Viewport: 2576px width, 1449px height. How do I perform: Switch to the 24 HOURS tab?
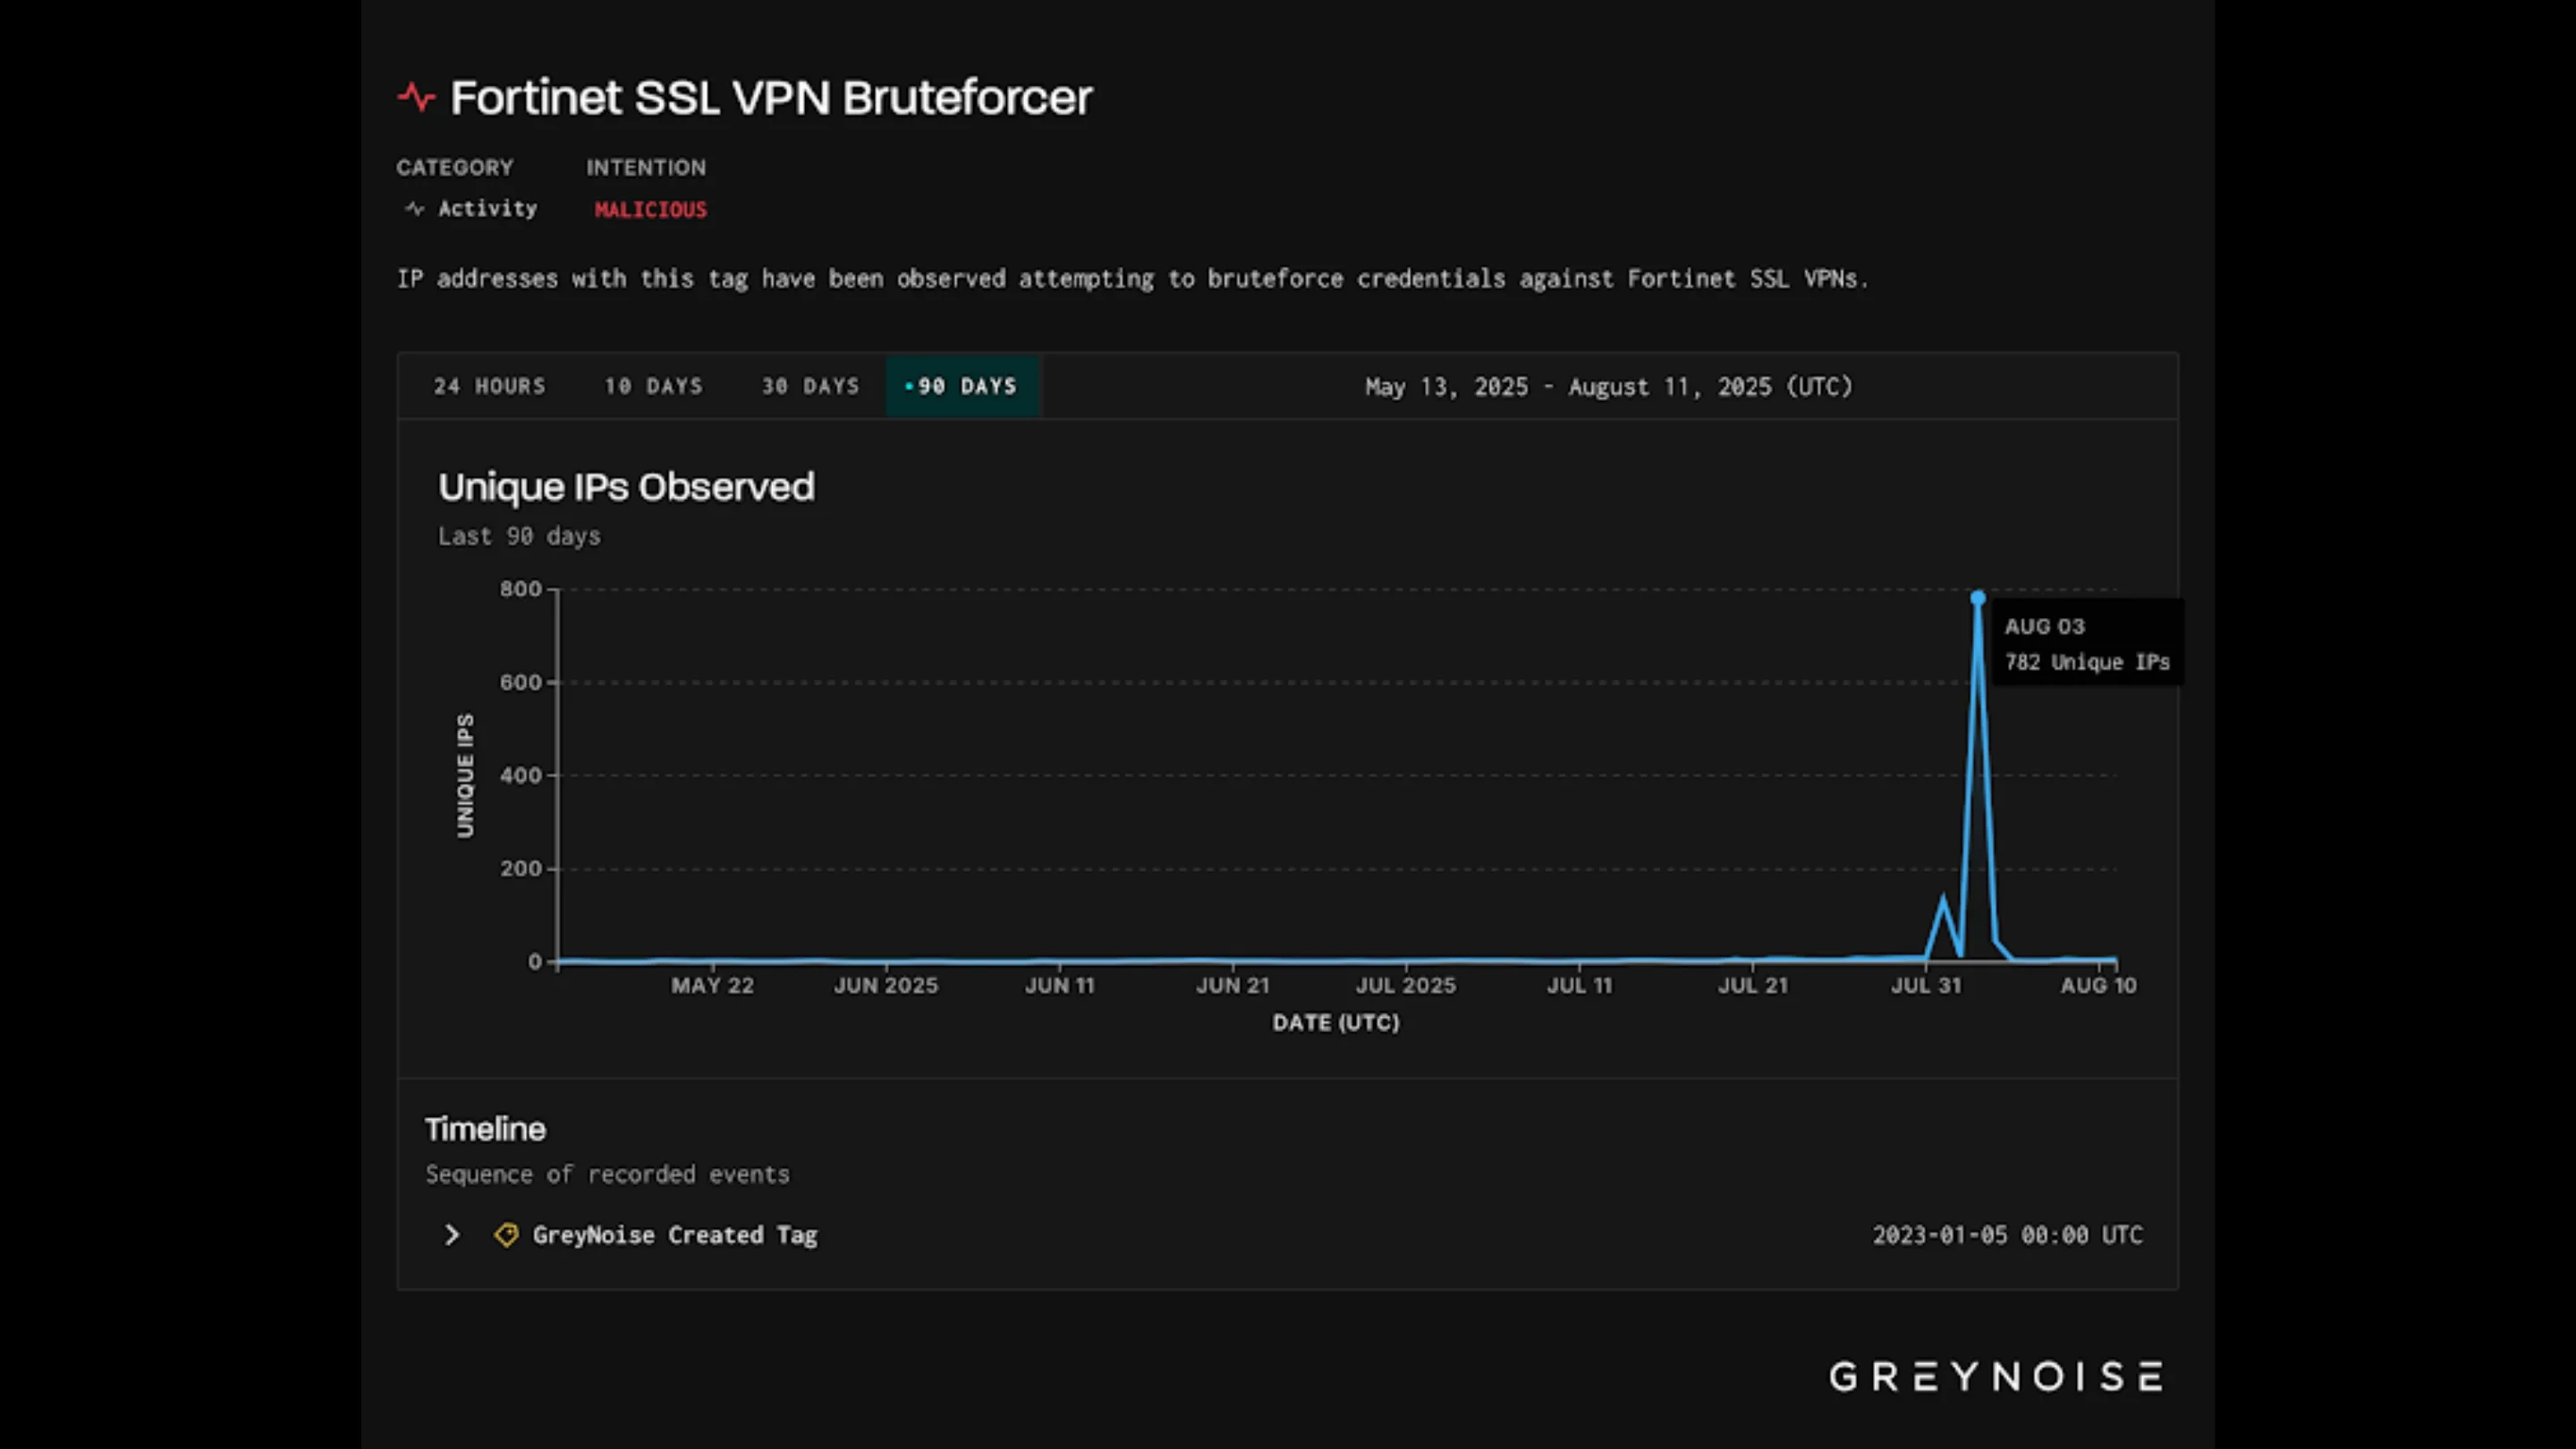[490, 386]
